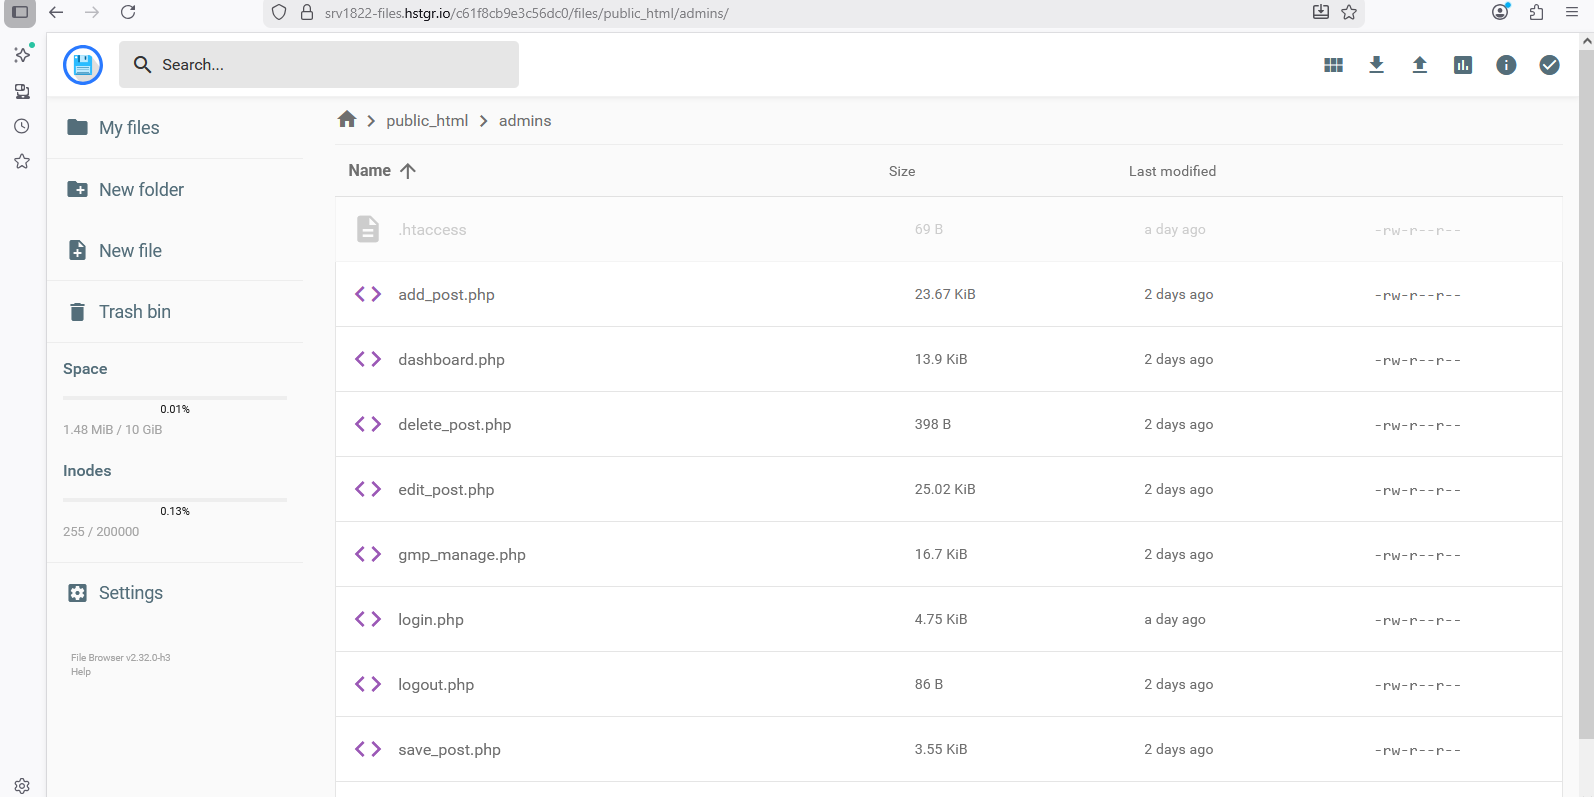Navigate to public_html in the breadcrumb
The width and height of the screenshot is (1594, 797).
(x=427, y=121)
